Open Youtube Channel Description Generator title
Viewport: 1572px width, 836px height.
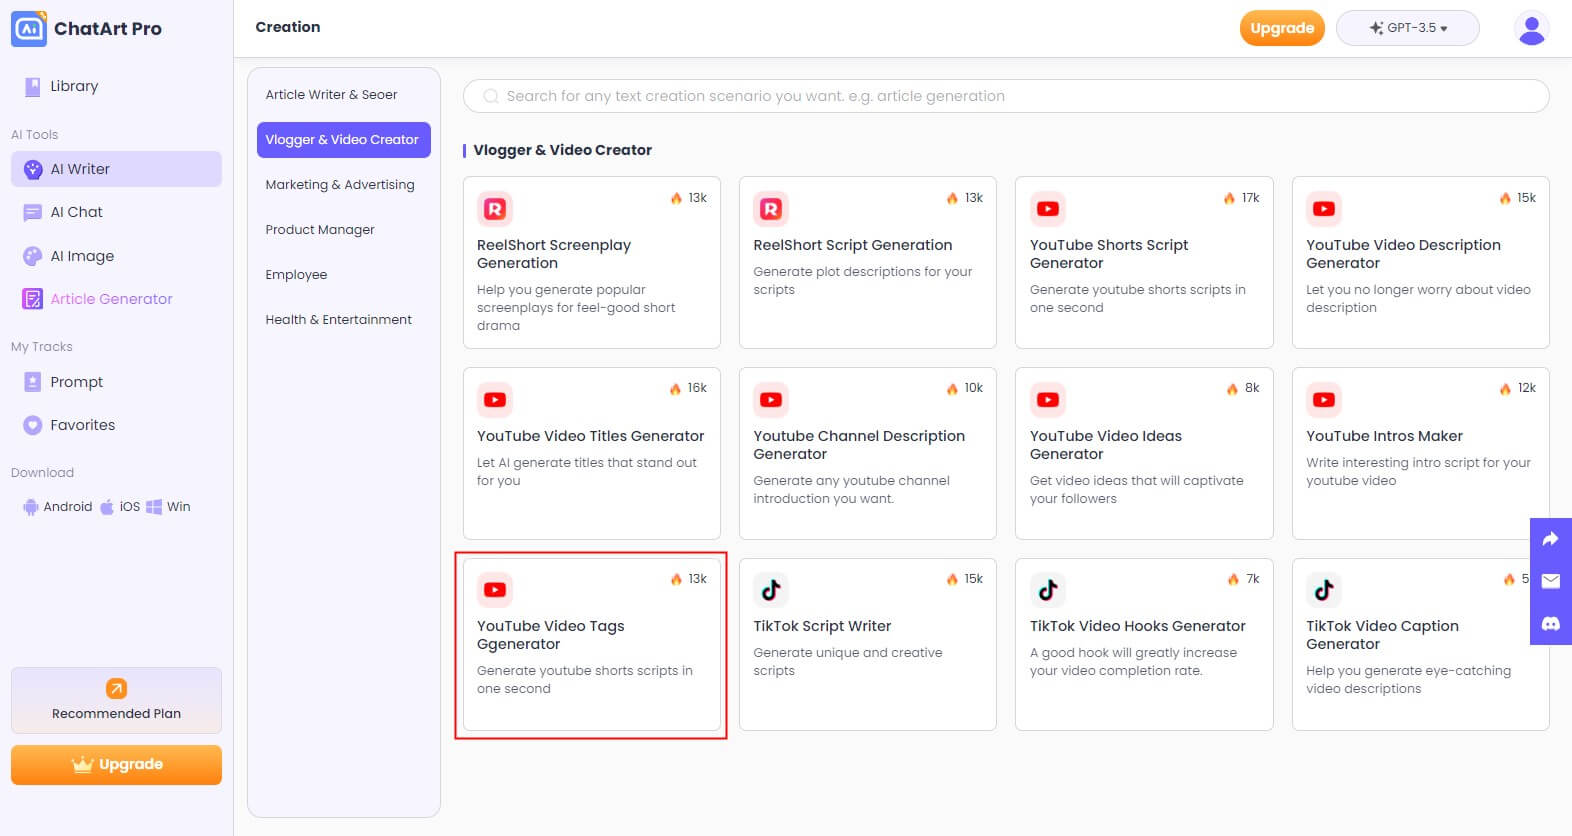pos(859,445)
